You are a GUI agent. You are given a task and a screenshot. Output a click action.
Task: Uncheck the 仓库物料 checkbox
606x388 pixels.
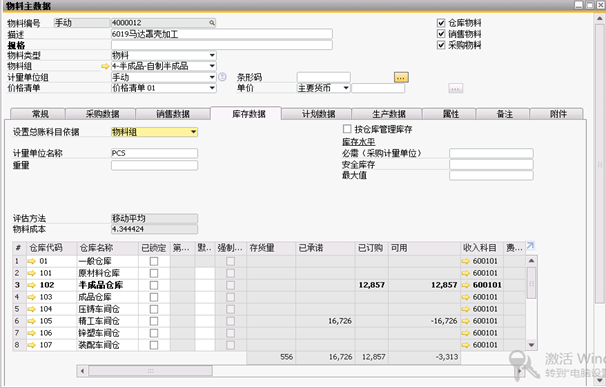click(x=441, y=23)
